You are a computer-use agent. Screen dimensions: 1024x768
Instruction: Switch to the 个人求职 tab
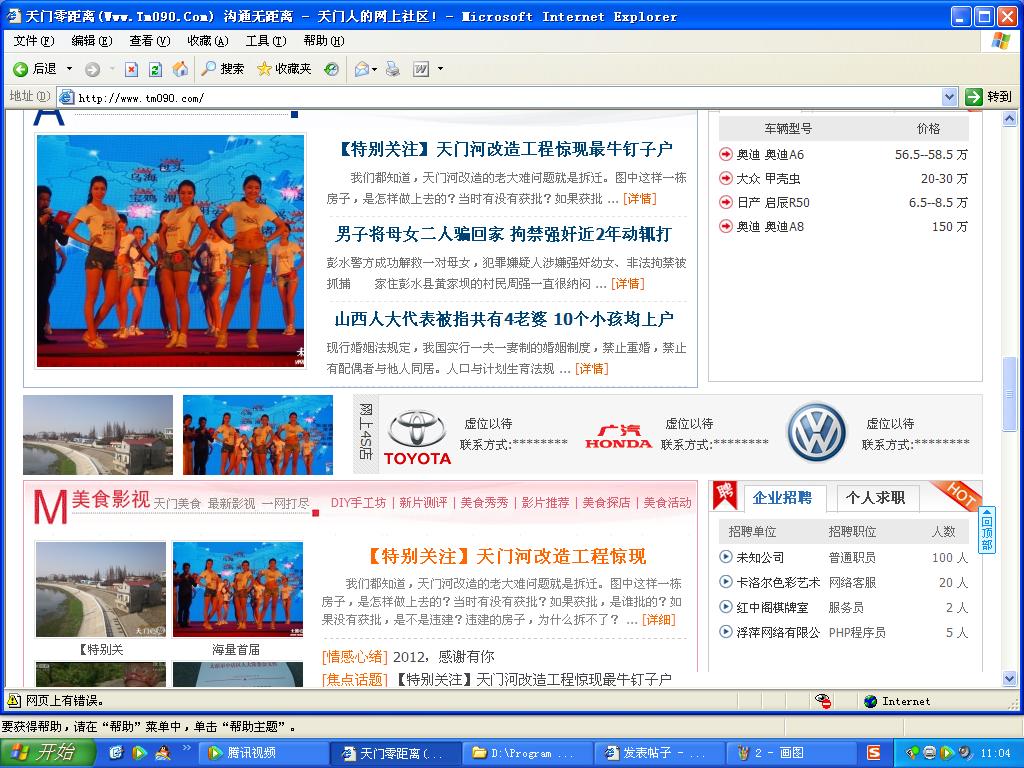[x=875, y=497]
